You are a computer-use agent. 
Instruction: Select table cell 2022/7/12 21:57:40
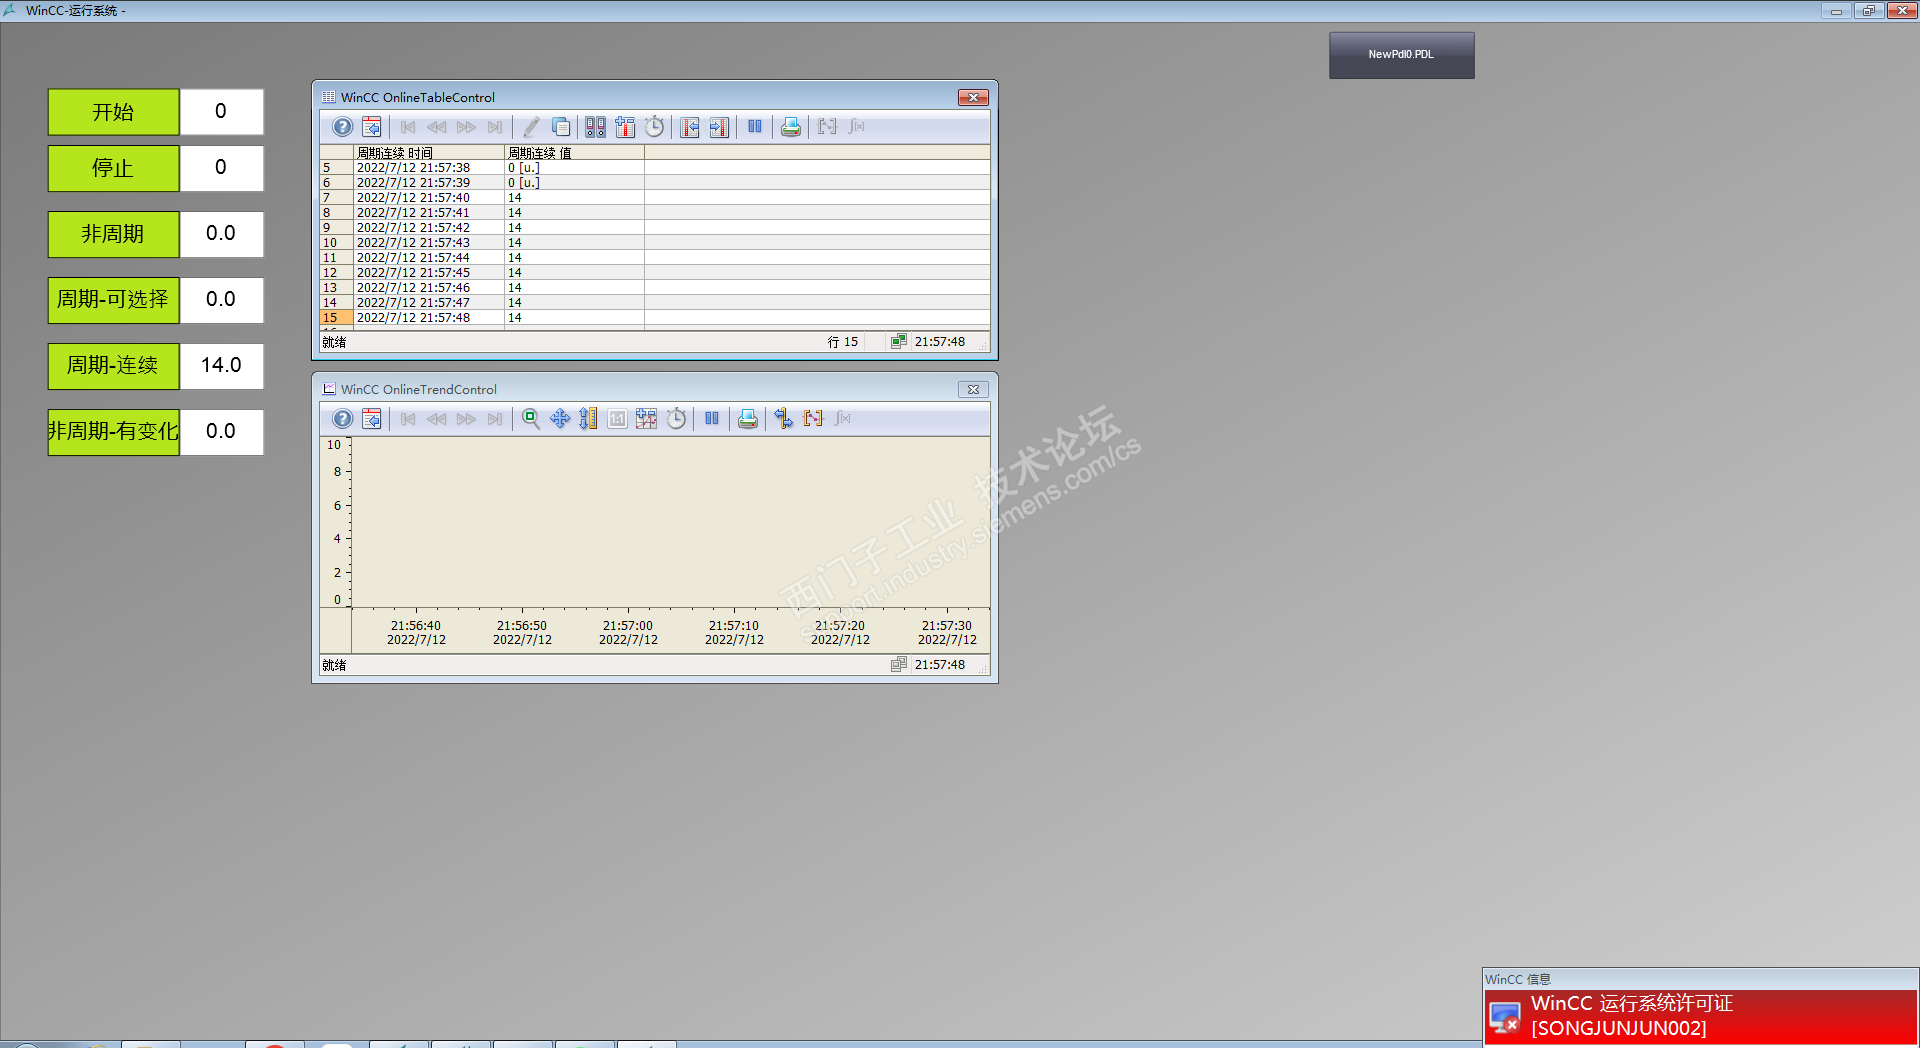click(429, 198)
